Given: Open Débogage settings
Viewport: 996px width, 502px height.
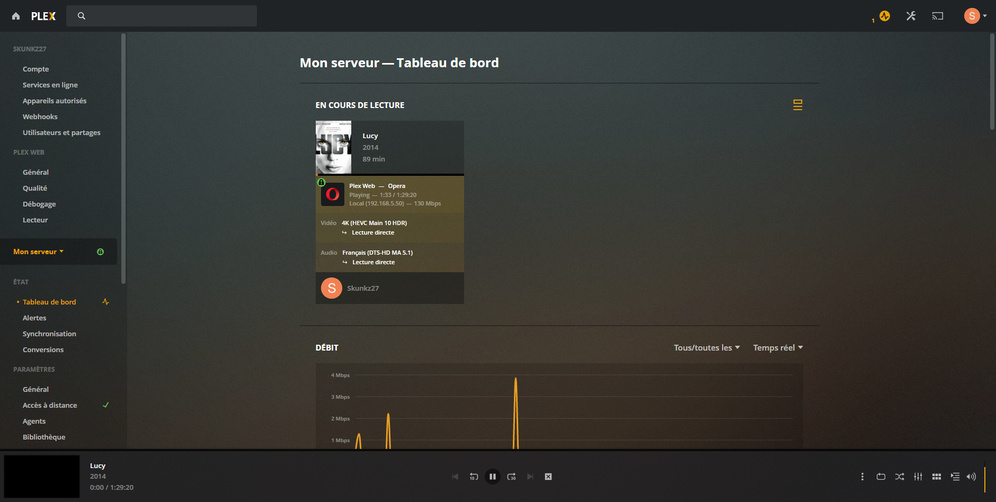Looking at the screenshot, I should point(39,204).
